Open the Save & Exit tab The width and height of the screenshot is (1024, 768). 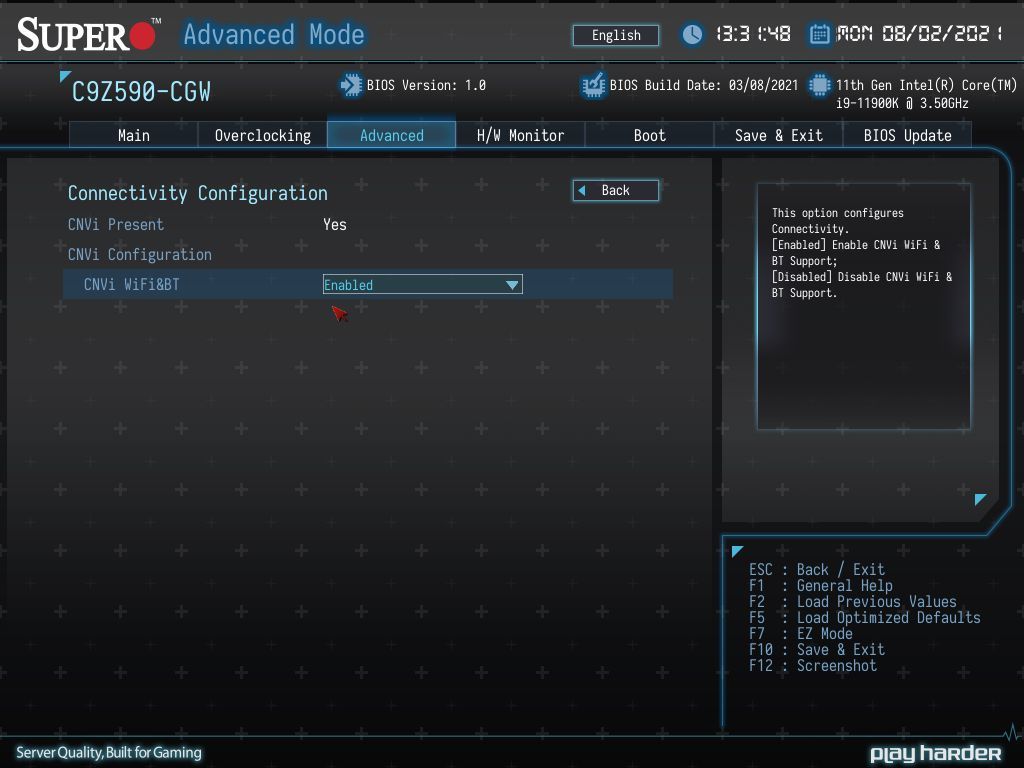(x=778, y=135)
